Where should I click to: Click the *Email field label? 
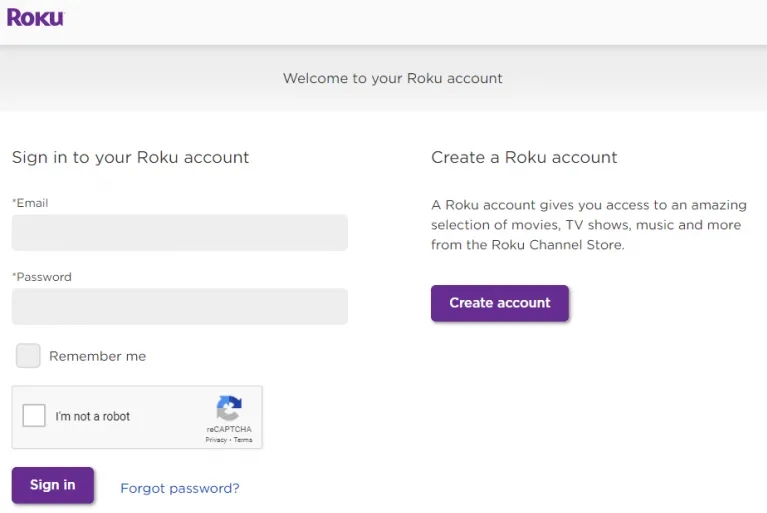click(30, 203)
